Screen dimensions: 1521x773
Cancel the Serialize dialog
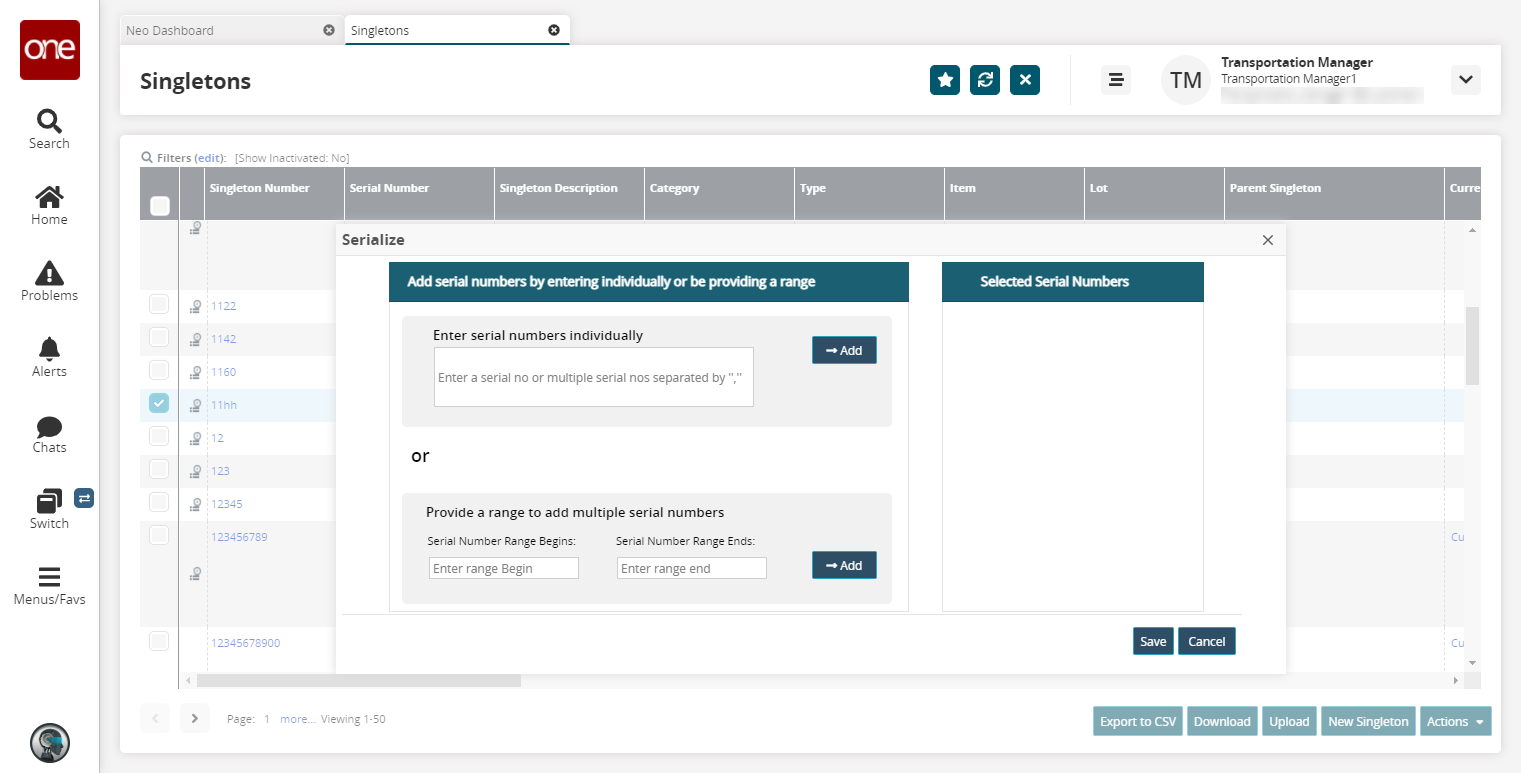point(1207,641)
